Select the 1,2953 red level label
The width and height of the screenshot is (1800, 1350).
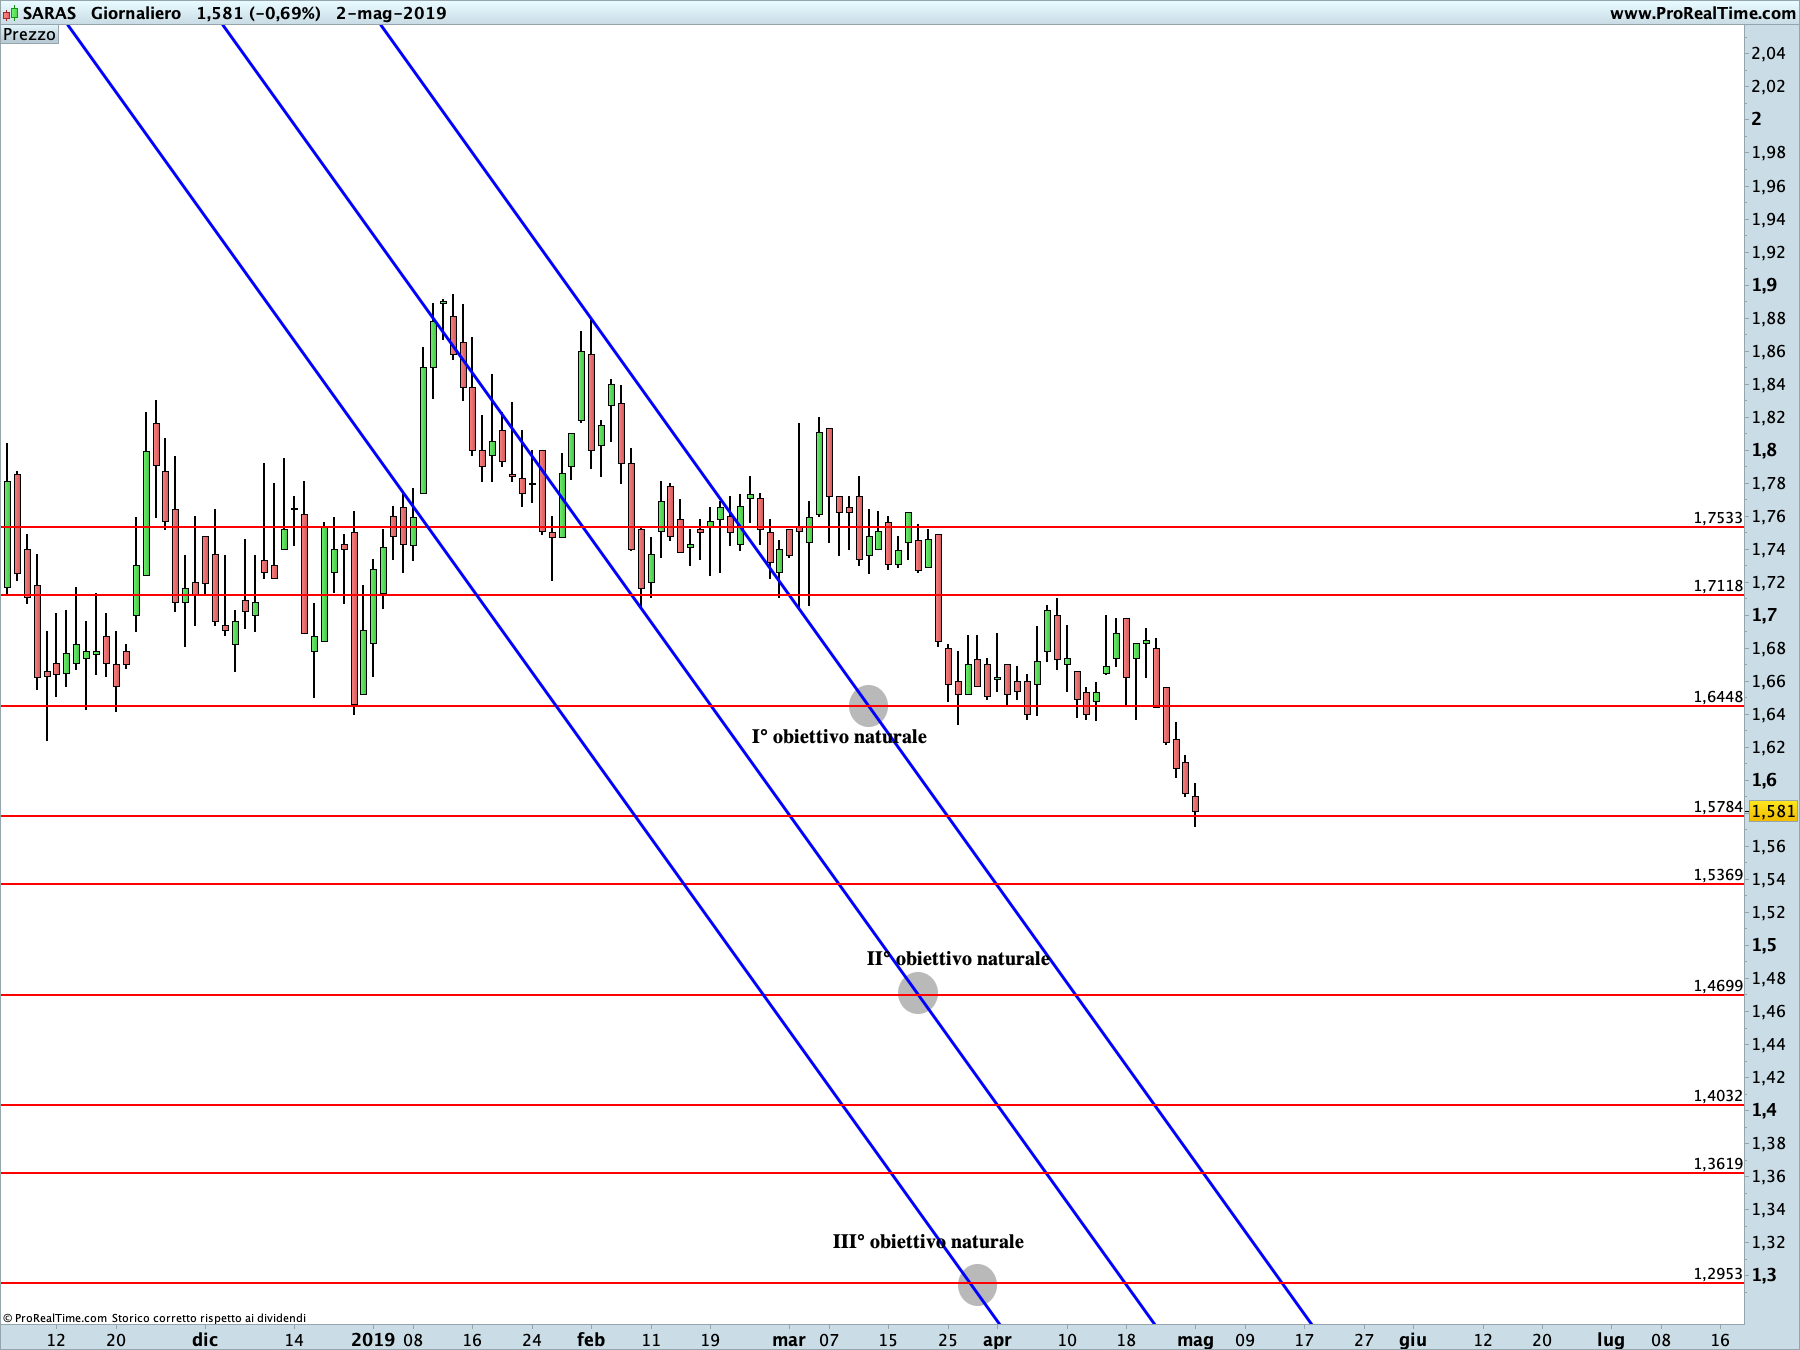[x=1718, y=1274]
